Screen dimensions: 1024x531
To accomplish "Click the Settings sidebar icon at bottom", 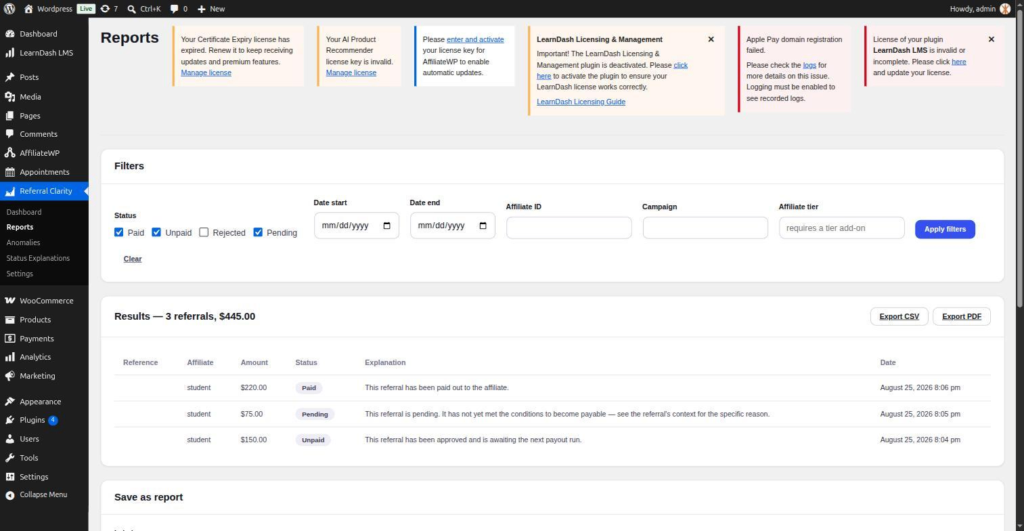I will [10, 477].
